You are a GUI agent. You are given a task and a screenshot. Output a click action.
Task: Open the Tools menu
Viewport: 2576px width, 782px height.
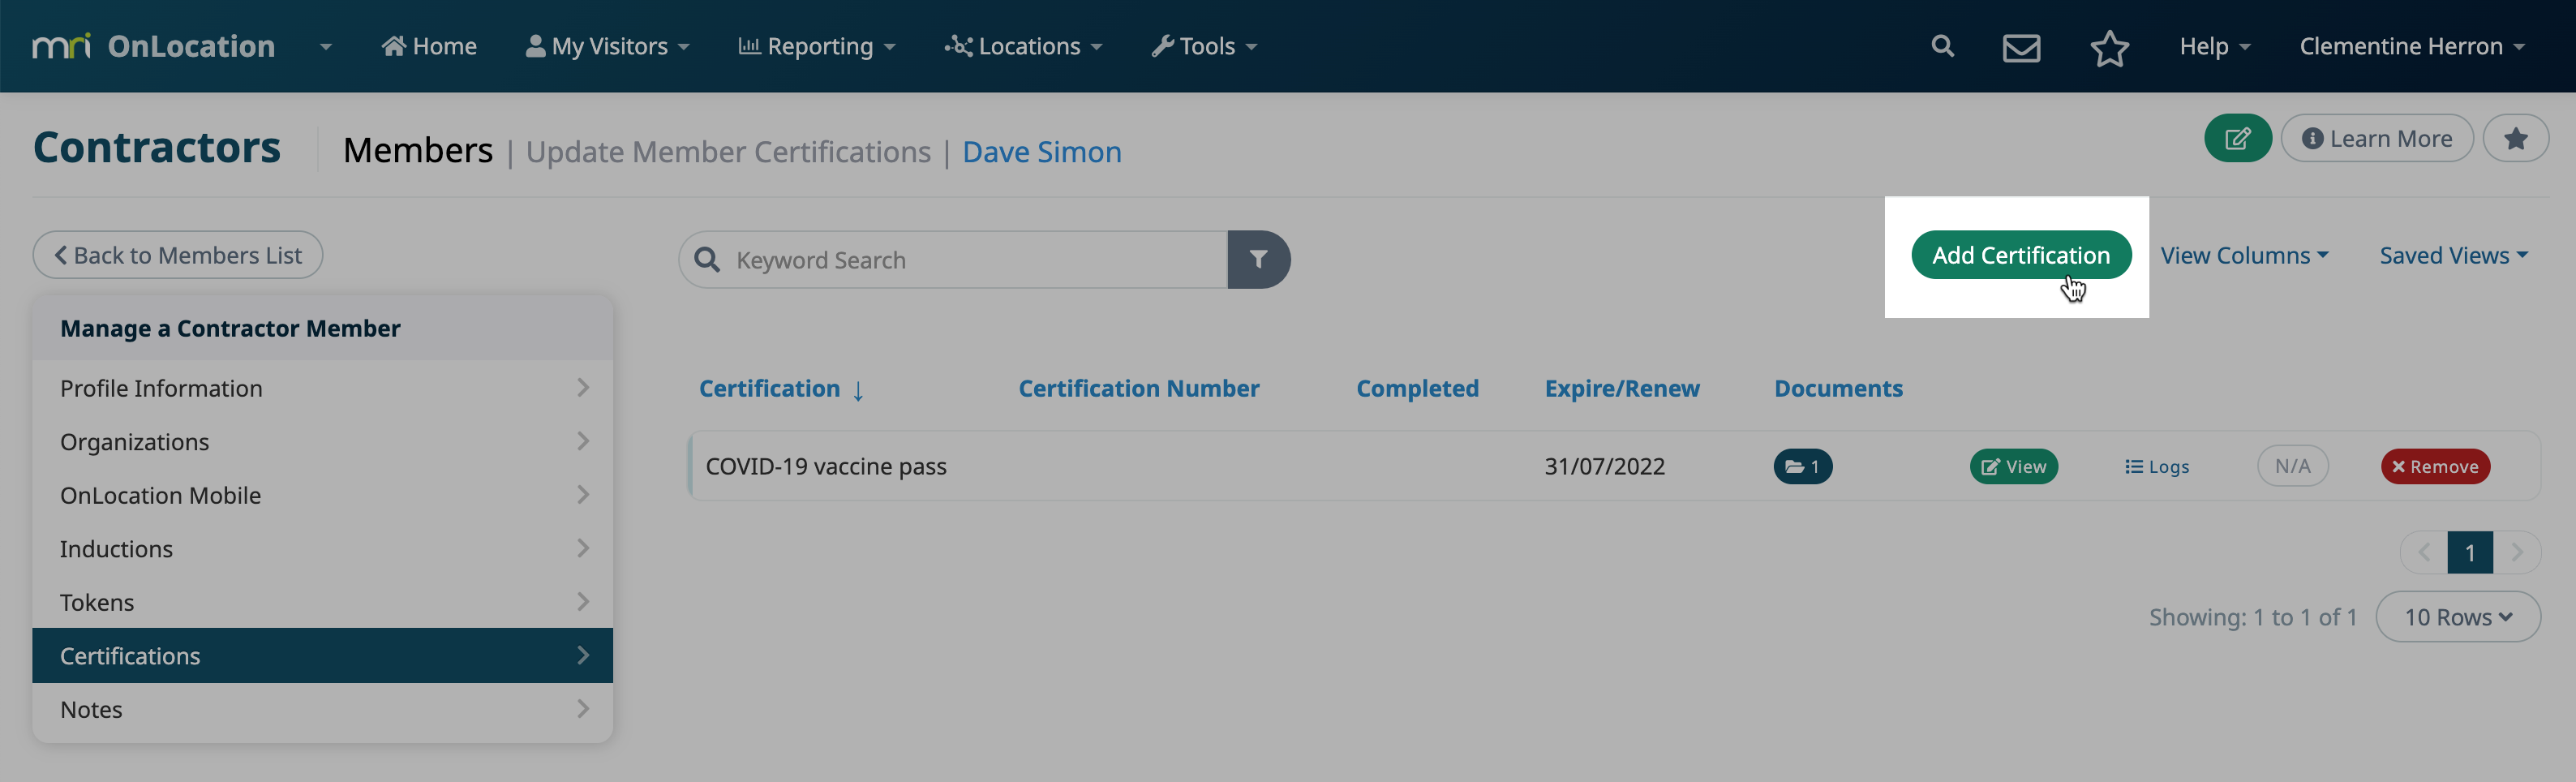pos(1204,46)
